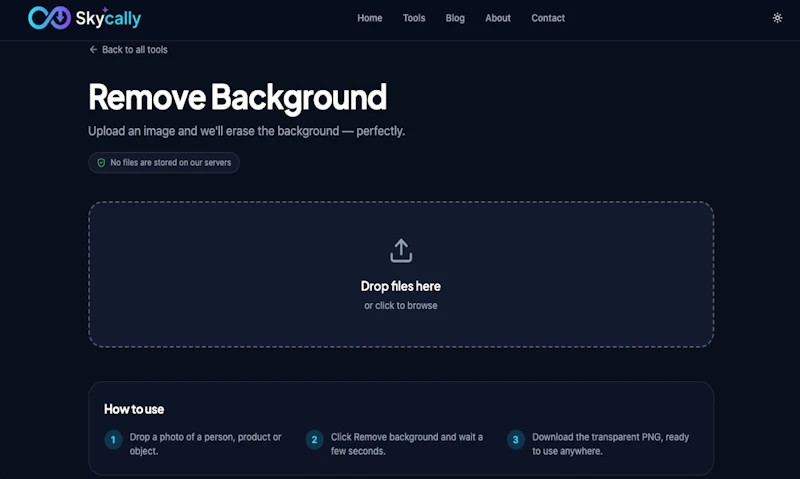Image resolution: width=800 pixels, height=479 pixels.
Task: Go back via Back to all tools
Action: (x=129, y=49)
